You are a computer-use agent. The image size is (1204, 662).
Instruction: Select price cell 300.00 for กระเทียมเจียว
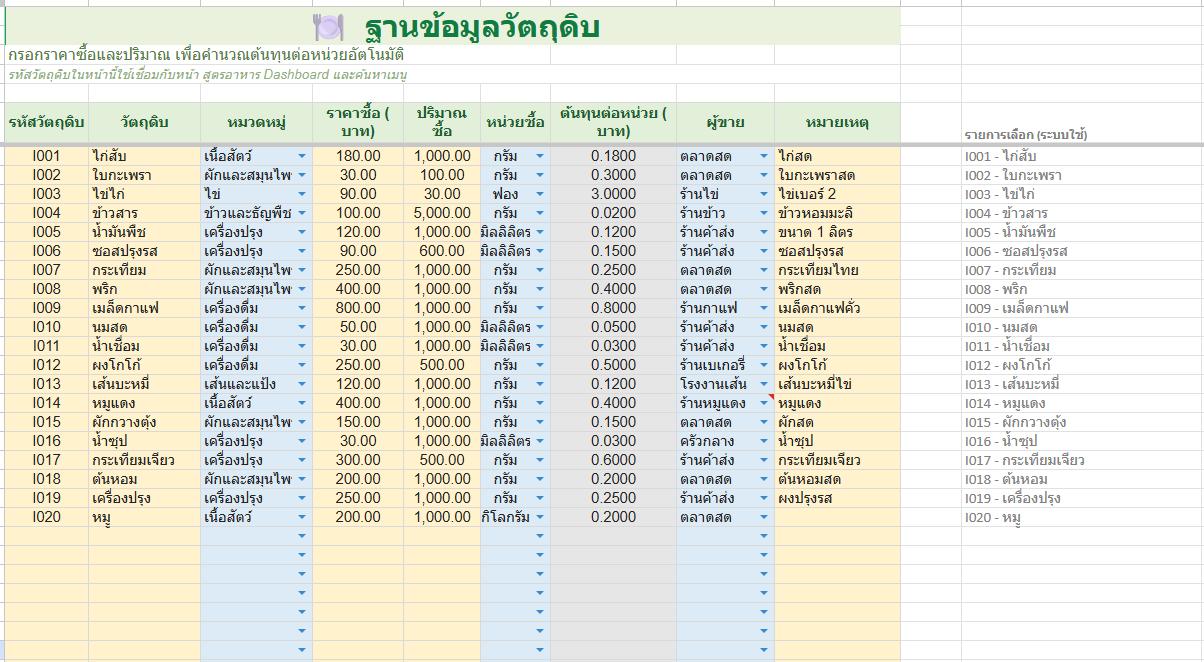pos(358,460)
